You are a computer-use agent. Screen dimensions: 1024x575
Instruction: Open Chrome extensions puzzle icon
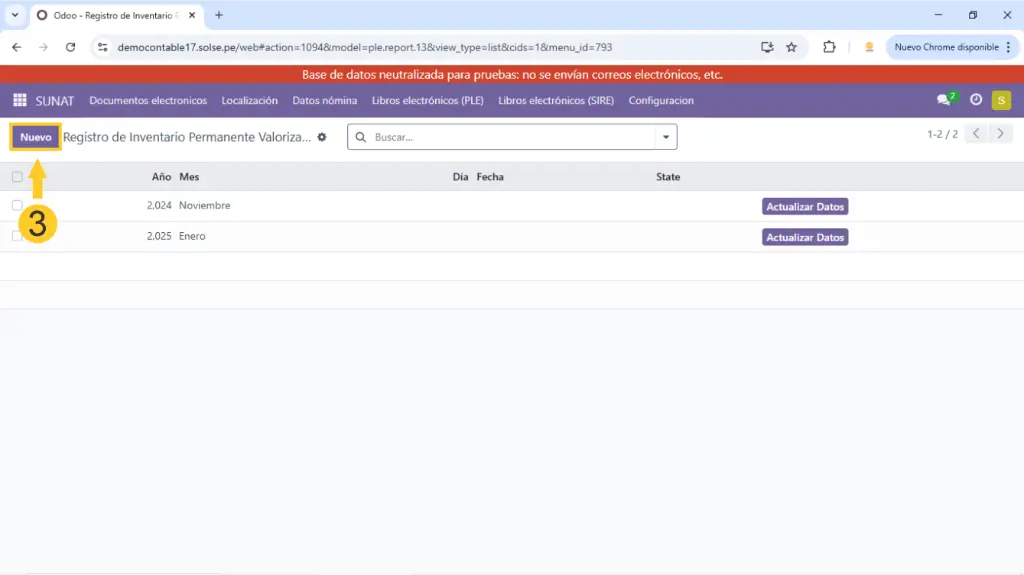(829, 47)
